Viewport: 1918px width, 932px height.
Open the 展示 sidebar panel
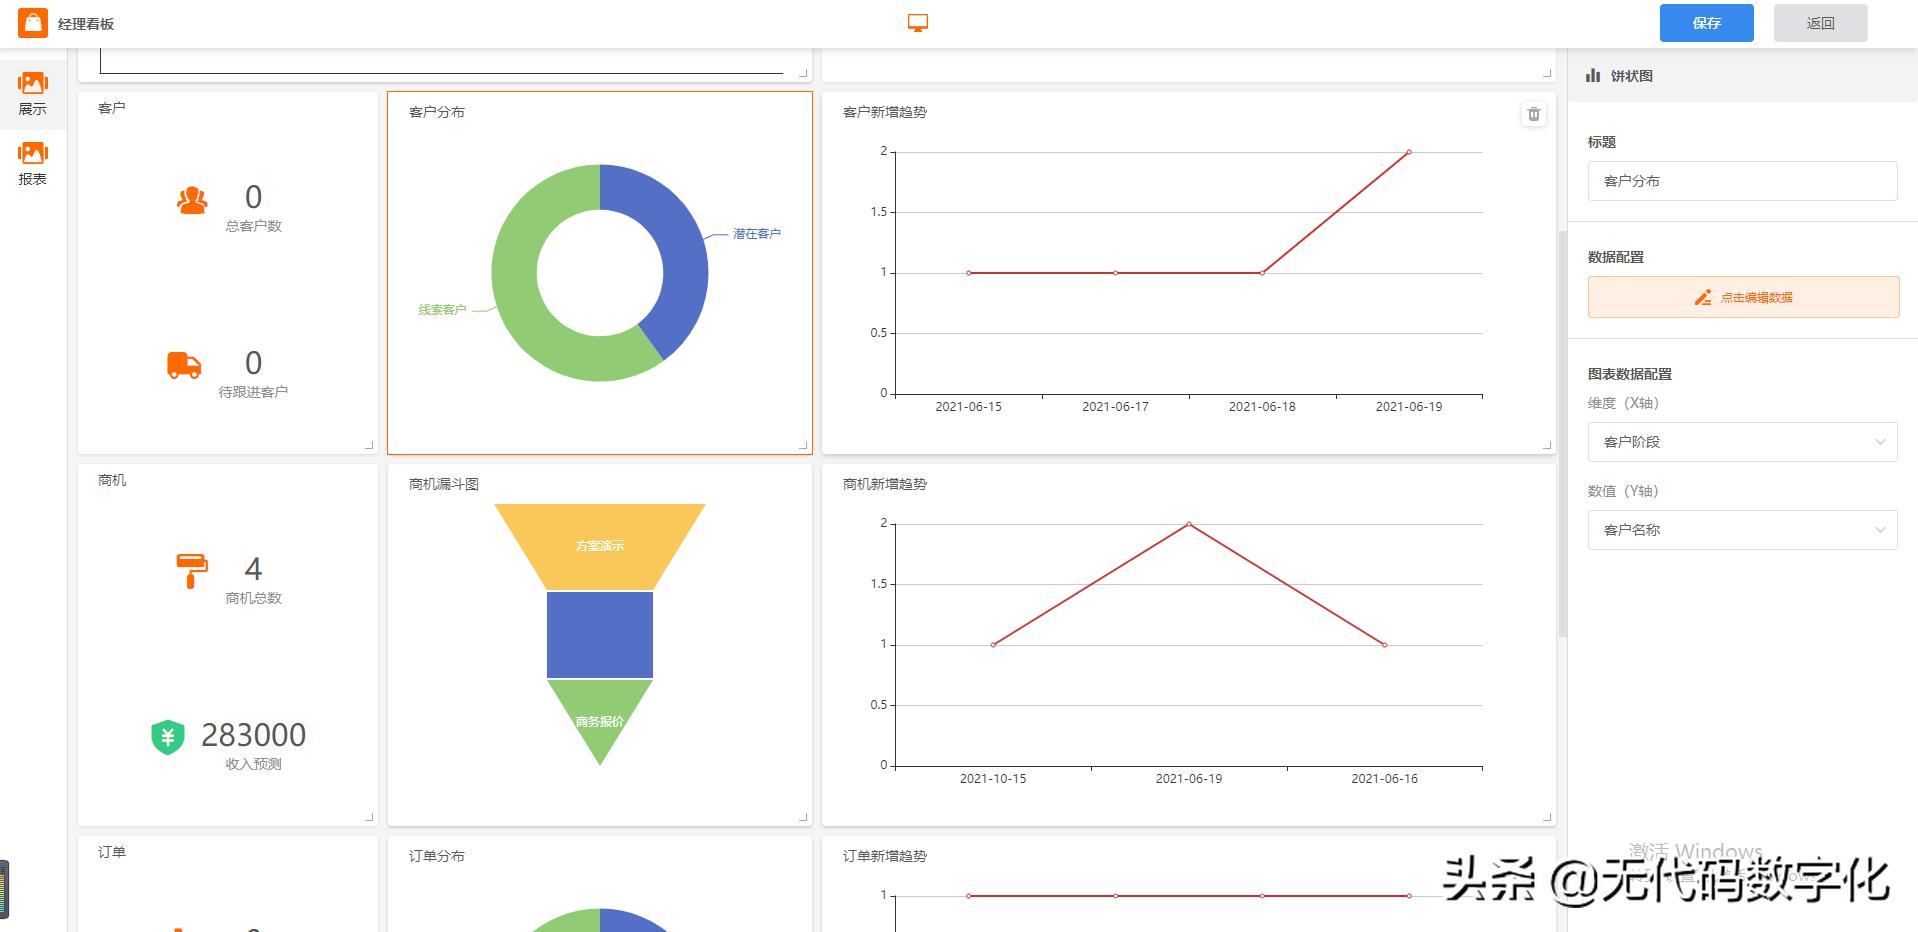pos(33,94)
